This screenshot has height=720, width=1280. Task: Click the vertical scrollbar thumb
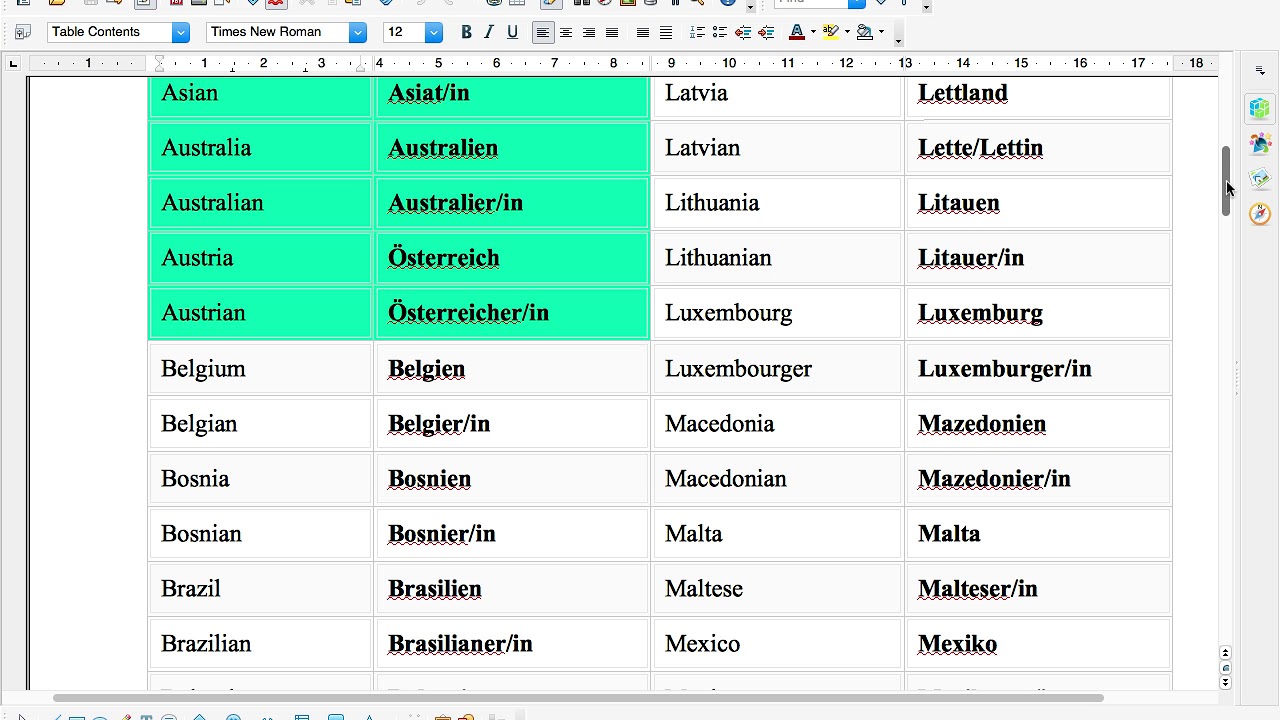tap(1226, 180)
